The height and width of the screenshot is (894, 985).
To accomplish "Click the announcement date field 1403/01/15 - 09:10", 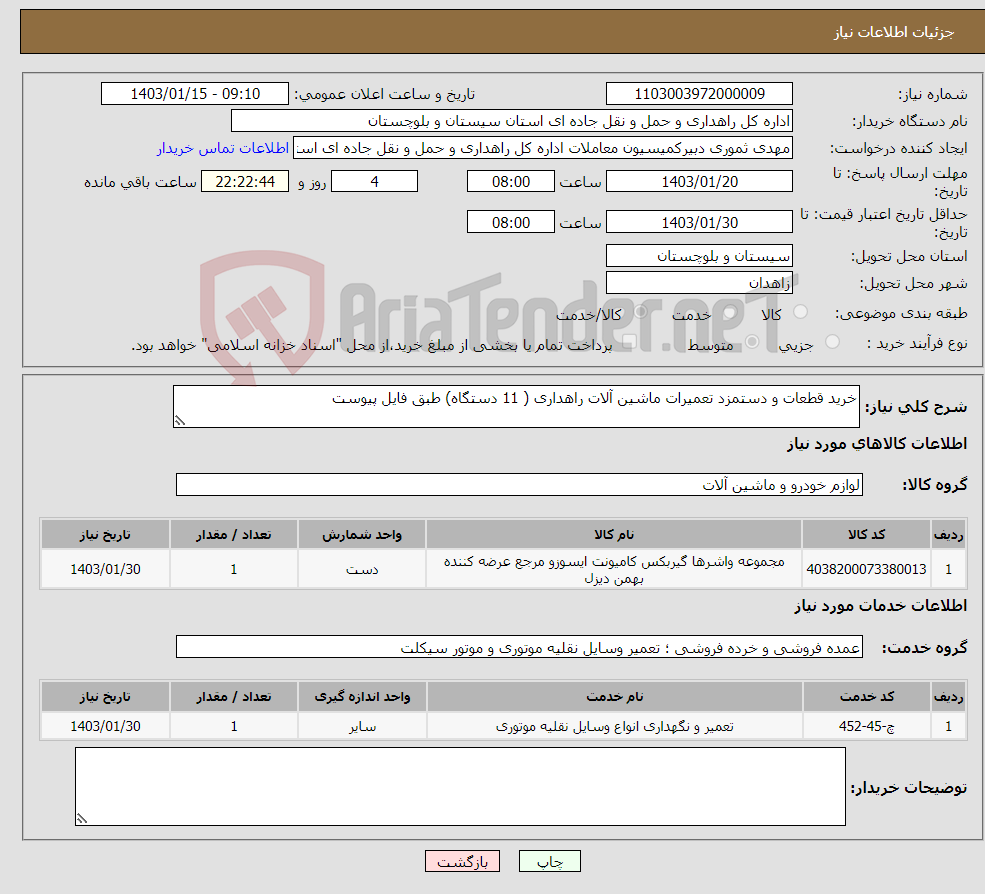I will (x=195, y=94).
